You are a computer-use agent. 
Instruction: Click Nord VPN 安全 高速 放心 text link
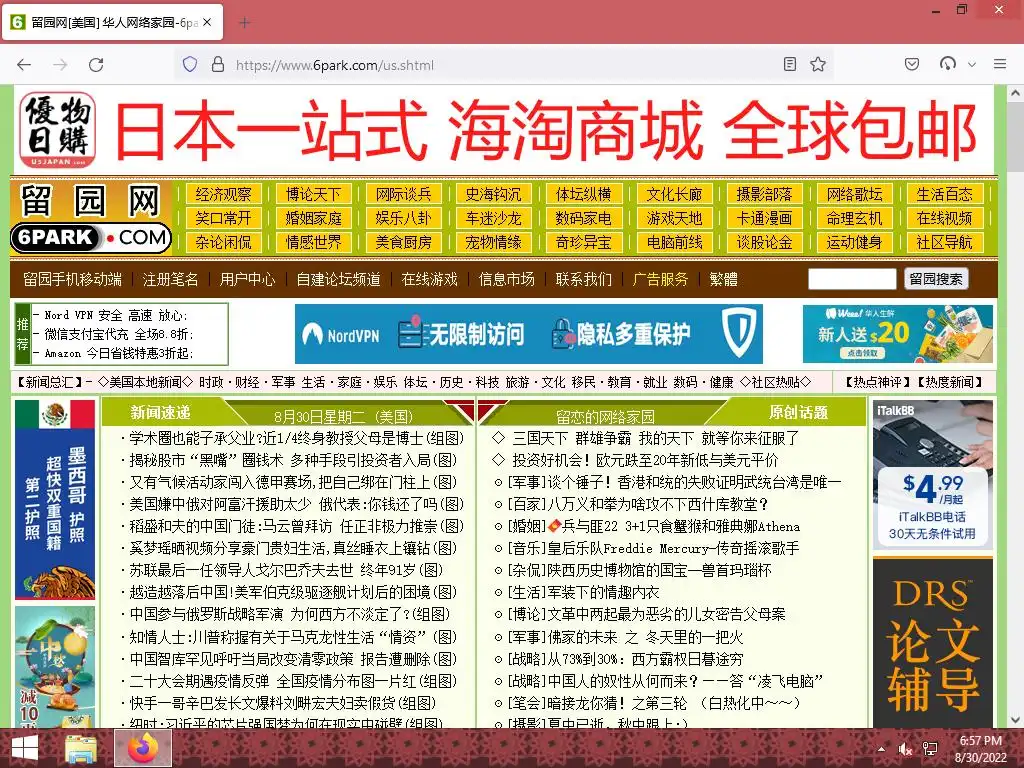coord(116,315)
